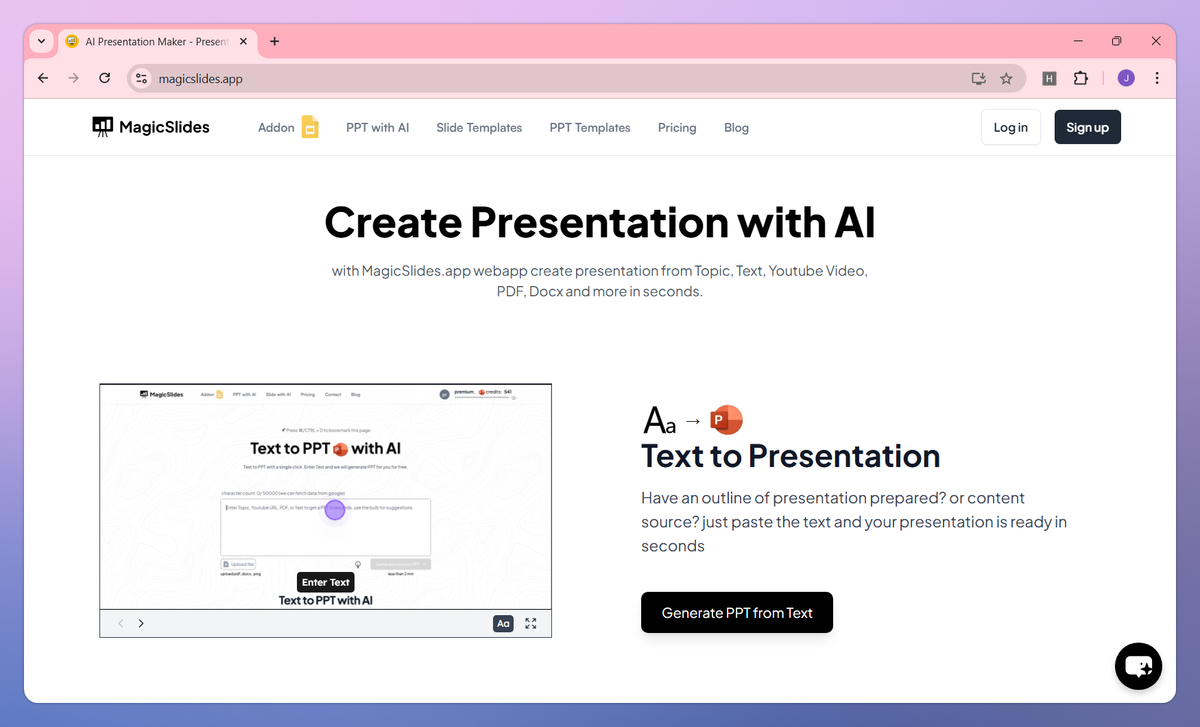Bookmark this page with the star icon

1006,78
